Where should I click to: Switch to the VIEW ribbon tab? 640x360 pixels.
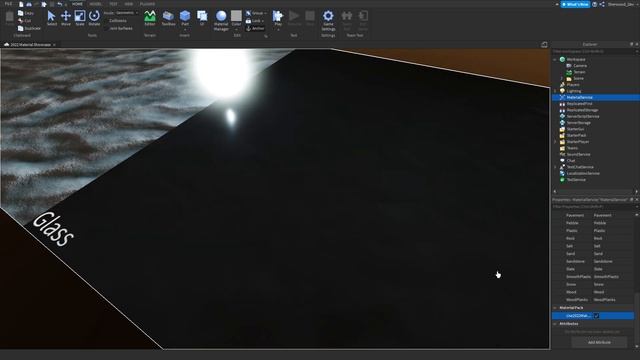(x=129, y=4)
